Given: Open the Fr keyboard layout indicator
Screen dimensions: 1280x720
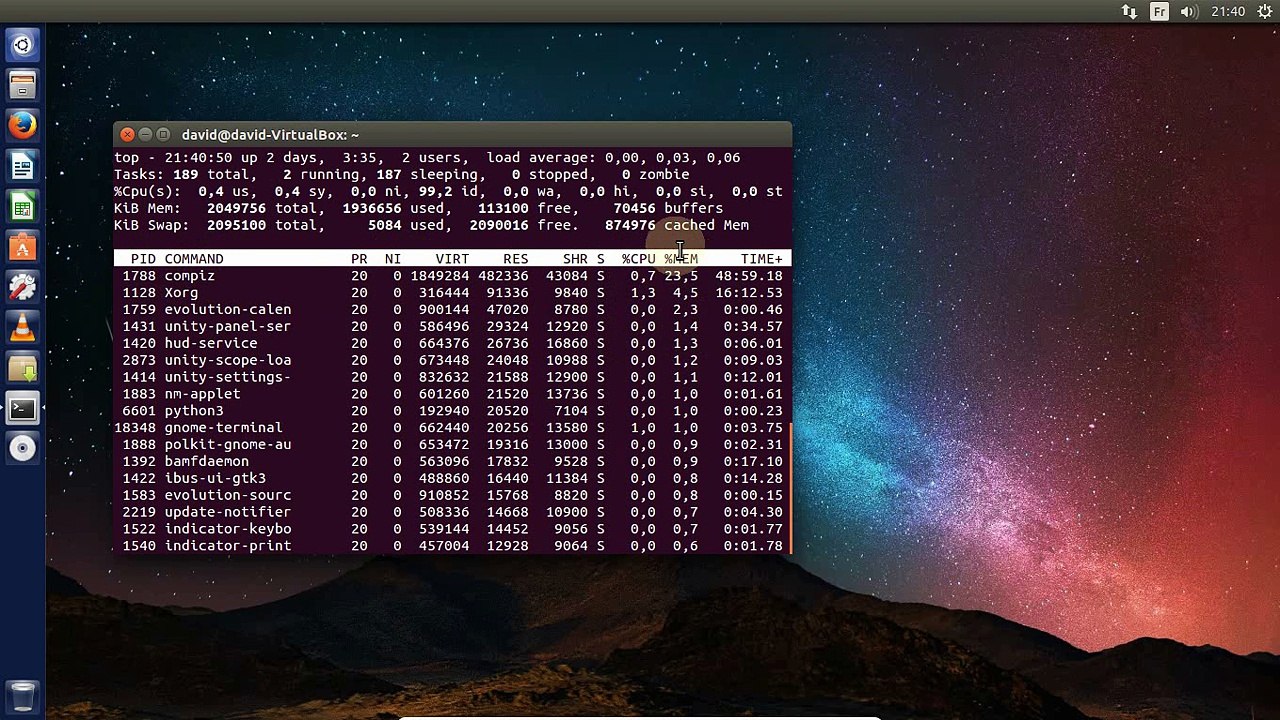Looking at the screenshot, I should pos(1159,12).
